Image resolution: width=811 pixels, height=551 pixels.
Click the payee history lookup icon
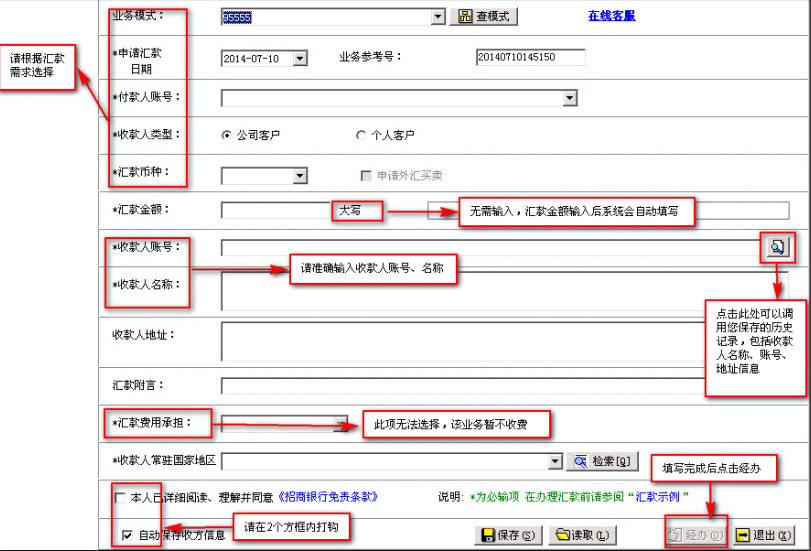click(x=777, y=247)
